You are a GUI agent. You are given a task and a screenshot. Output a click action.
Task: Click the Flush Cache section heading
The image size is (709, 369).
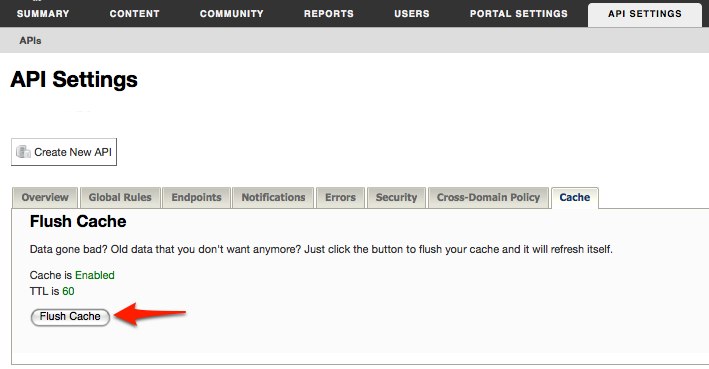coord(78,222)
